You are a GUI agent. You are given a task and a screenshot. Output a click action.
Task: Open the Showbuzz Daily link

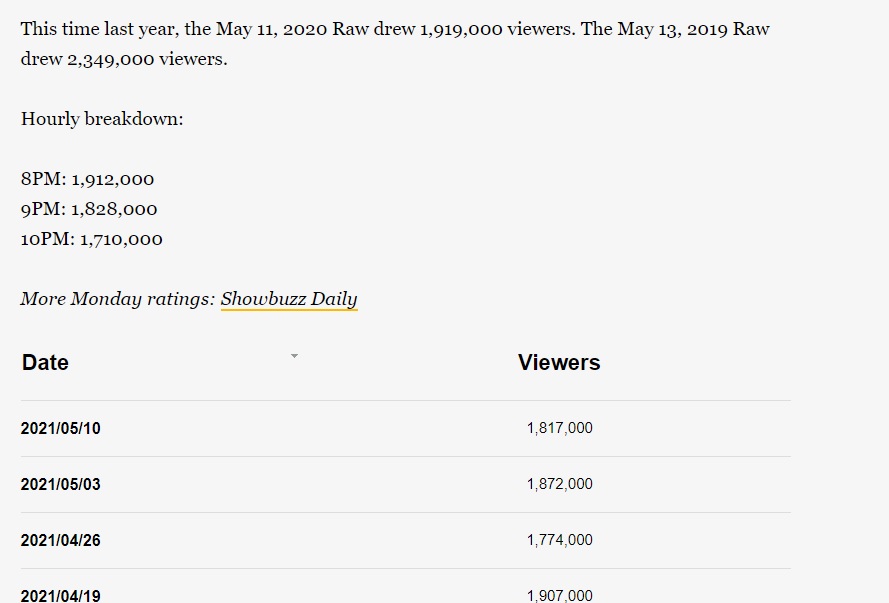pyautogui.click(x=288, y=299)
